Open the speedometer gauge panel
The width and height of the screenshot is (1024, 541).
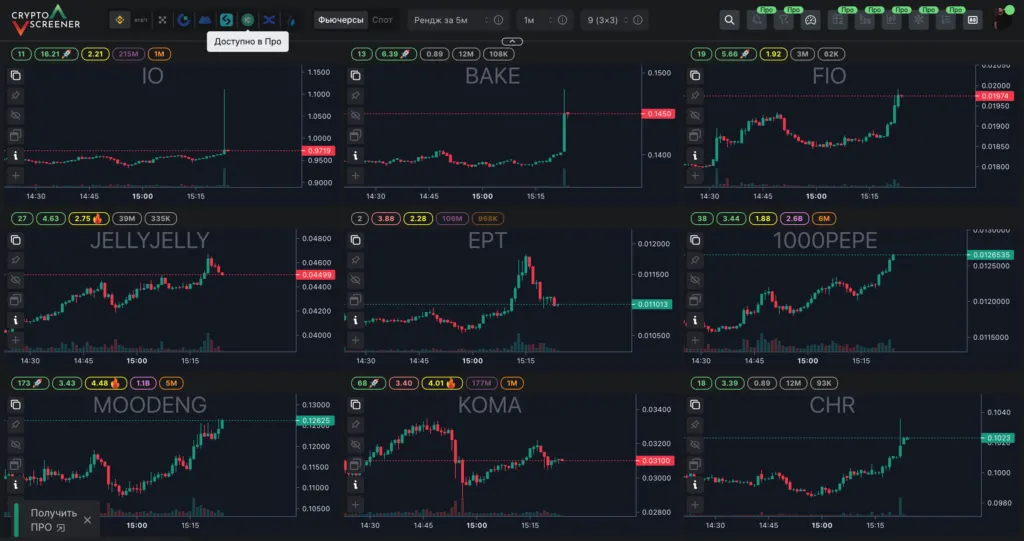pos(810,20)
